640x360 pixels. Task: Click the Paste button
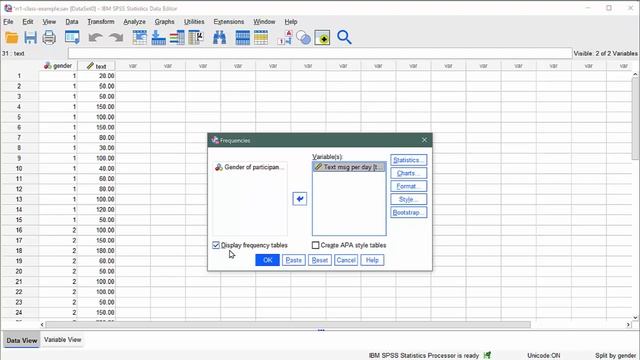click(293, 260)
